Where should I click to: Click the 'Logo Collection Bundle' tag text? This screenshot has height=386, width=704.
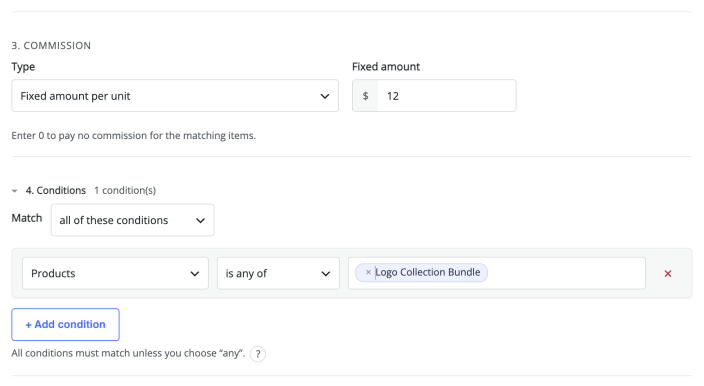(x=428, y=272)
